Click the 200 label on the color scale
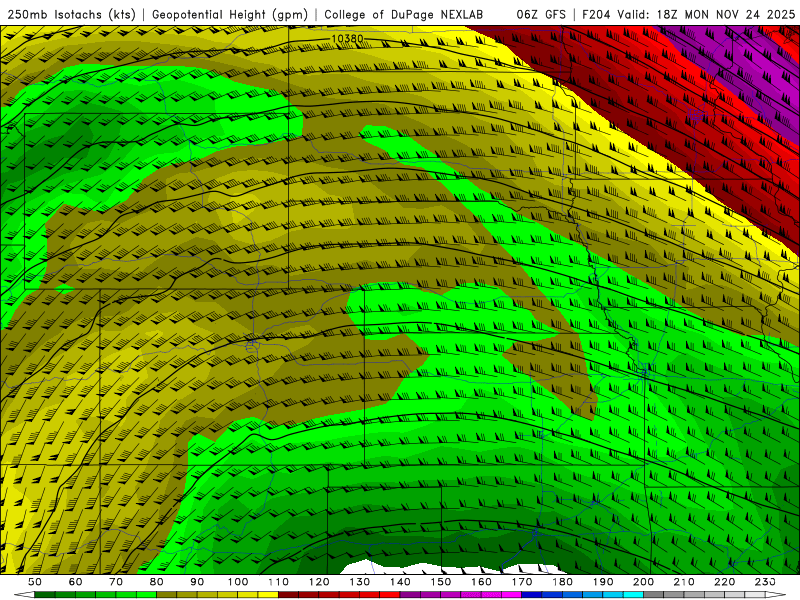800x600 pixels. point(643,582)
